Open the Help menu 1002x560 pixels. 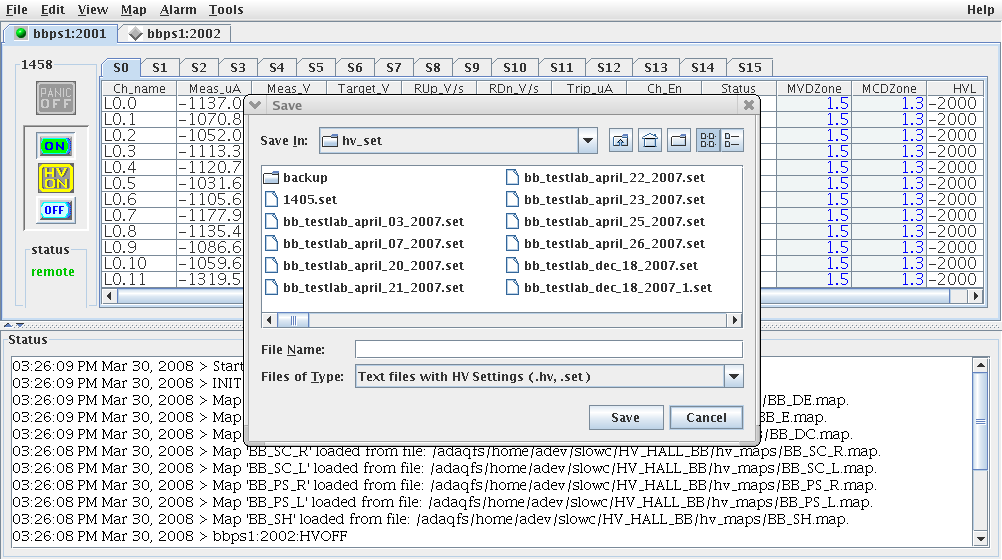point(980,10)
